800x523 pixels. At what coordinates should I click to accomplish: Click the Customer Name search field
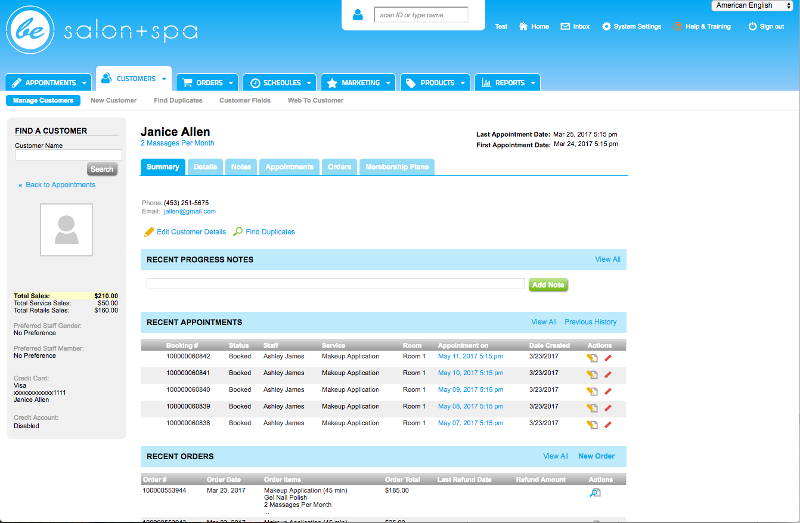click(68, 155)
